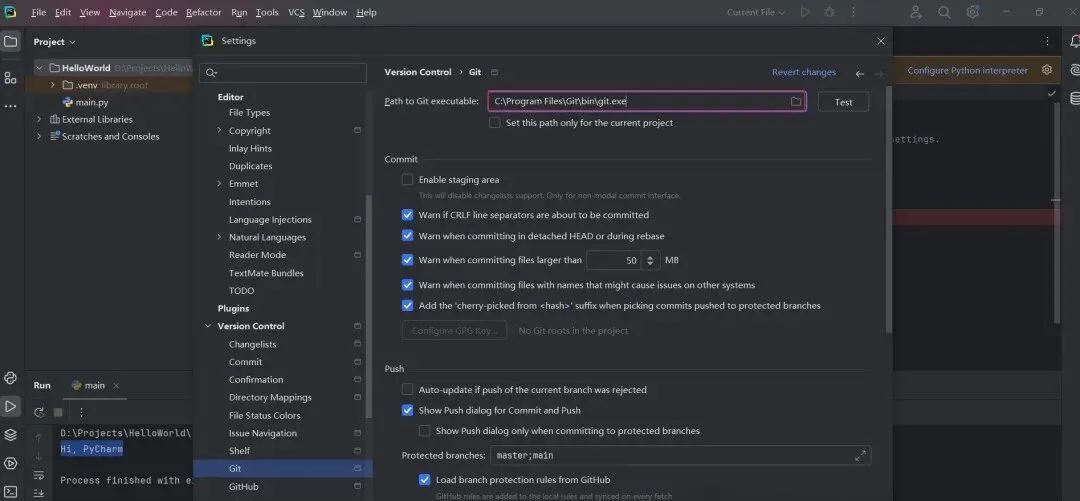The image size is (1080, 501).
Task: Uncheck 'Show Push dialog for Commit and Push'
Action: tap(408, 410)
